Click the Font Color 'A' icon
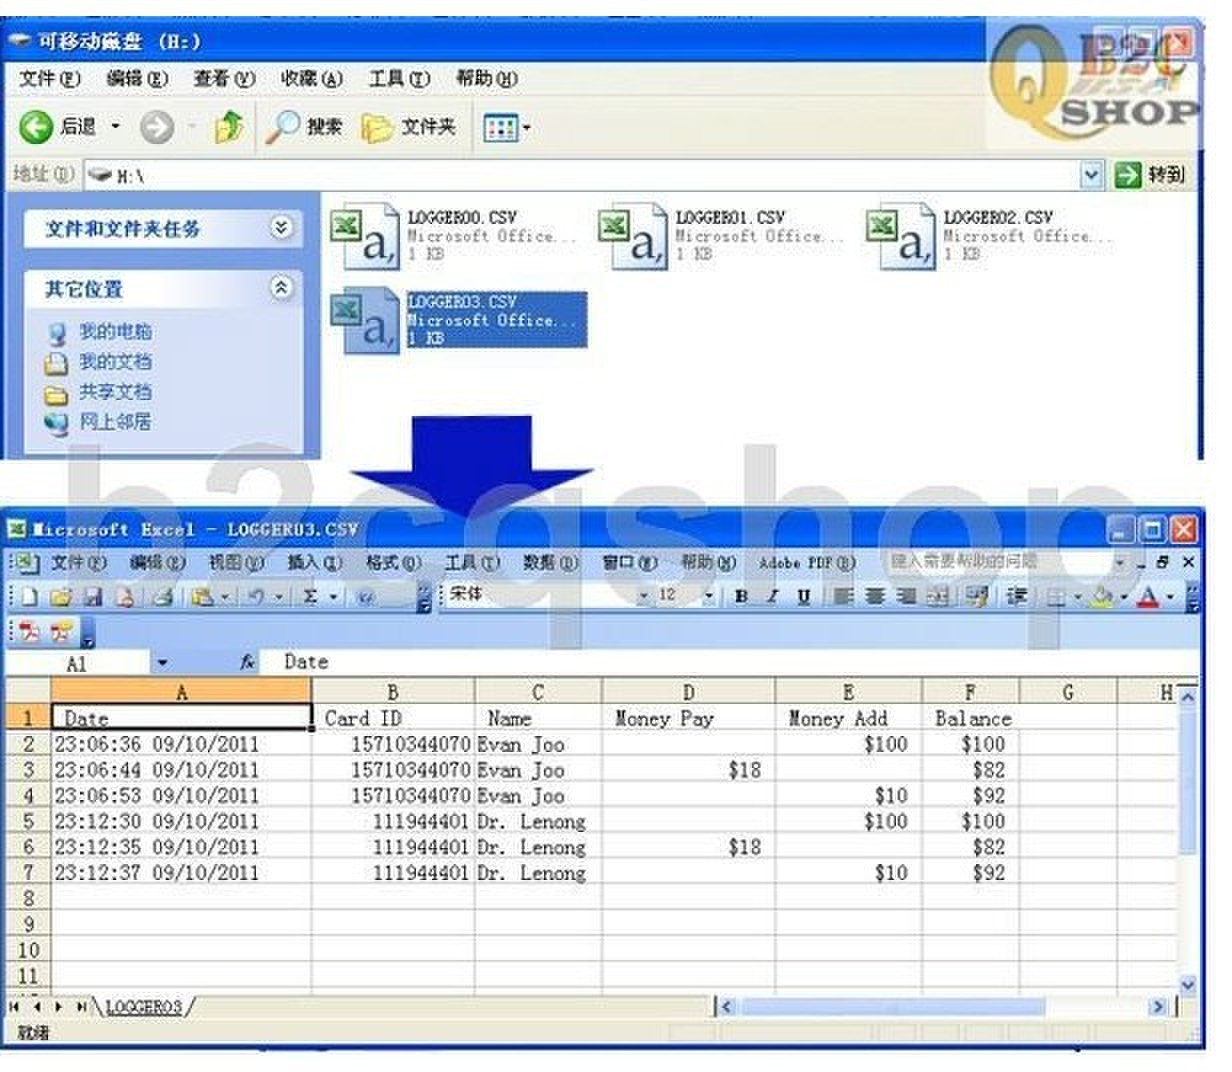This screenshot has height=1072, width=1232. click(x=1147, y=598)
